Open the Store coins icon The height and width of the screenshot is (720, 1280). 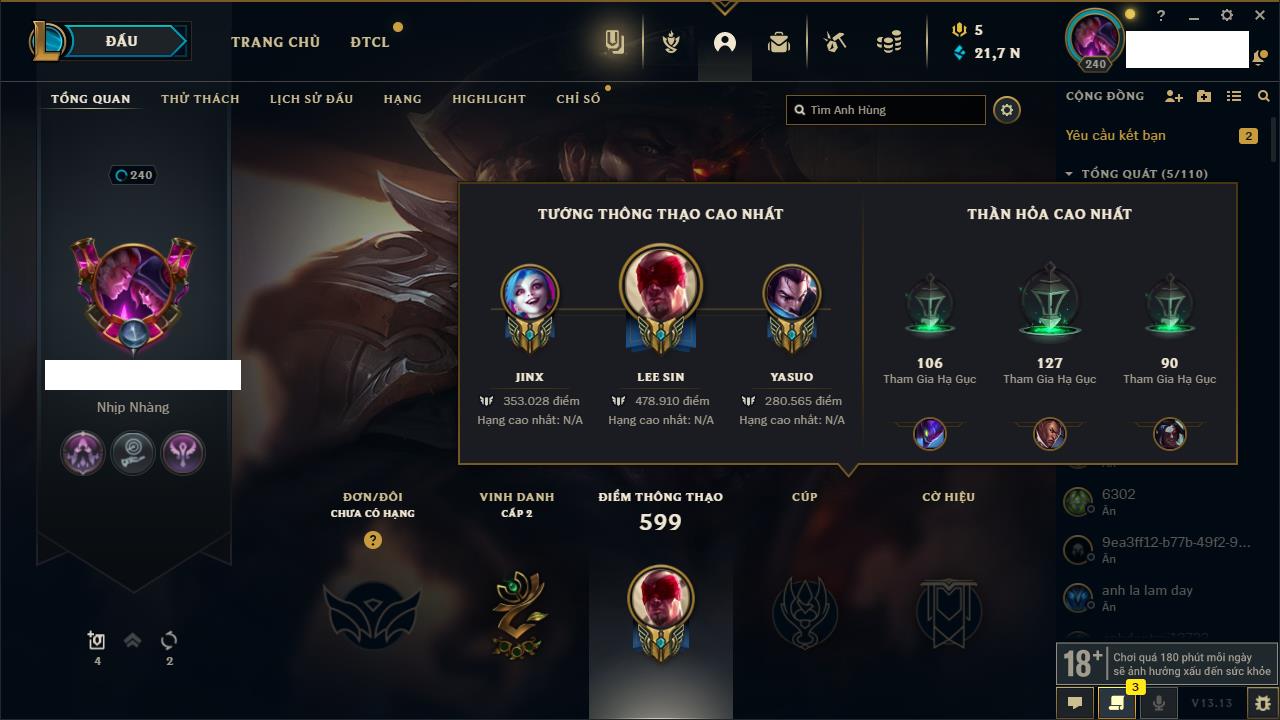click(x=889, y=42)
